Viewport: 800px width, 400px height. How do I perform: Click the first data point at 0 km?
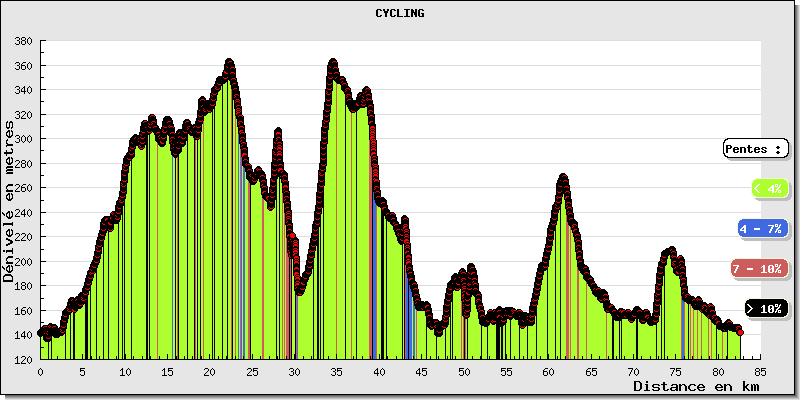41,333
